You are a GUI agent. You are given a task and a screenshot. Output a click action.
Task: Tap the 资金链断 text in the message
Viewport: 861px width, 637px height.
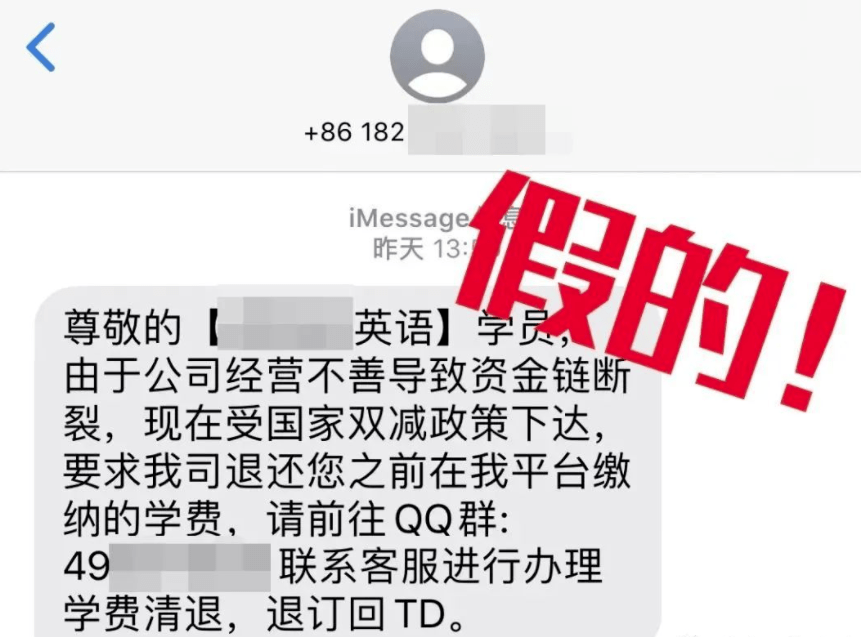point(550,377)
